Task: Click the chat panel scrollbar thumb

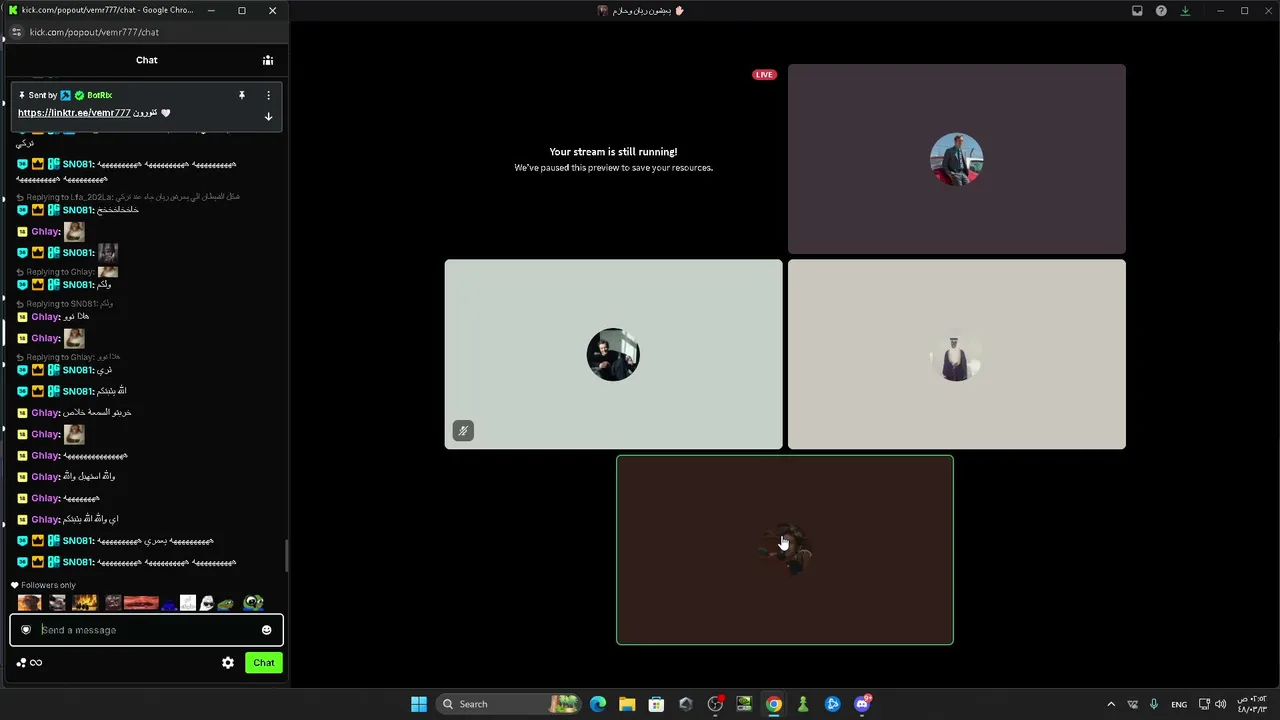Action: (286, 555)
